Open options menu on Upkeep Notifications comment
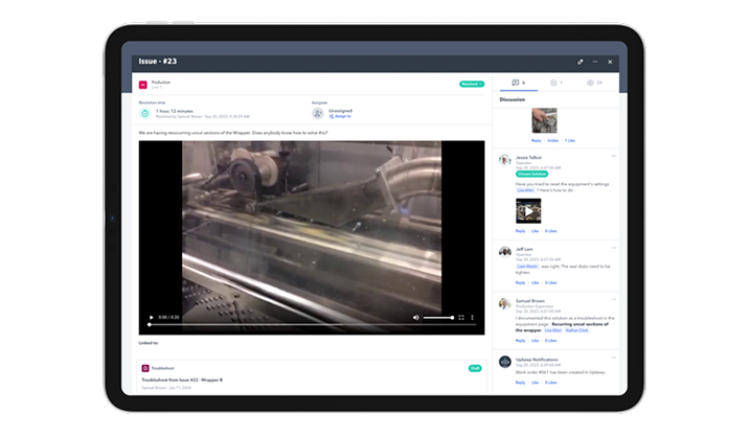 point(613,358)
